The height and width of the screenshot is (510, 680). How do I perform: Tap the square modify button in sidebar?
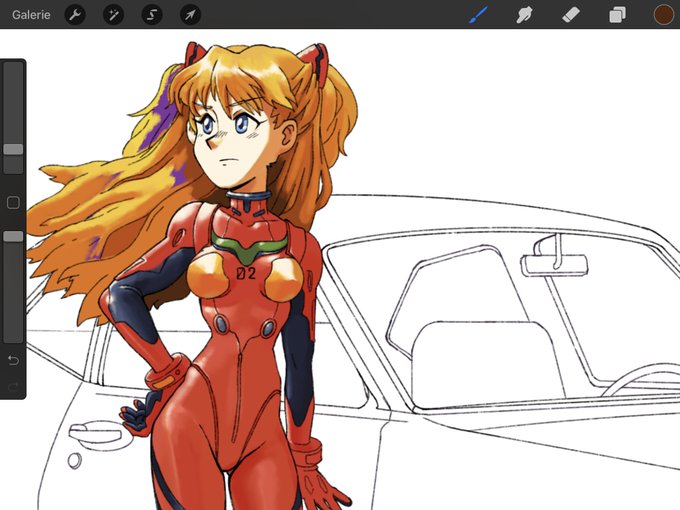[13, 203]
